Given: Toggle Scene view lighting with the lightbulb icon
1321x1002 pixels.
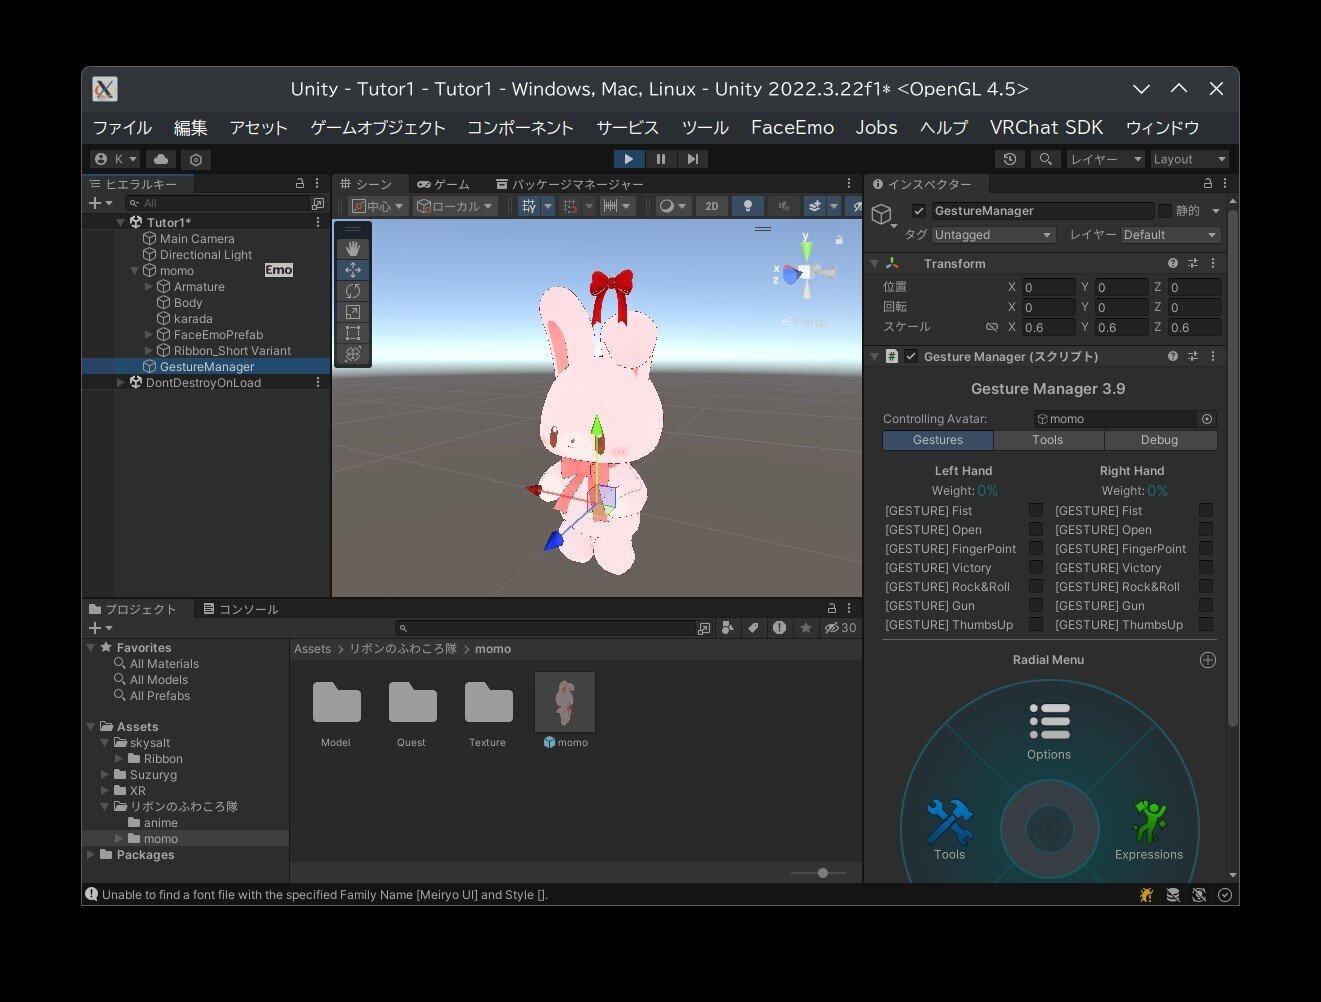Looking at the screenshot, I should 747,206.
